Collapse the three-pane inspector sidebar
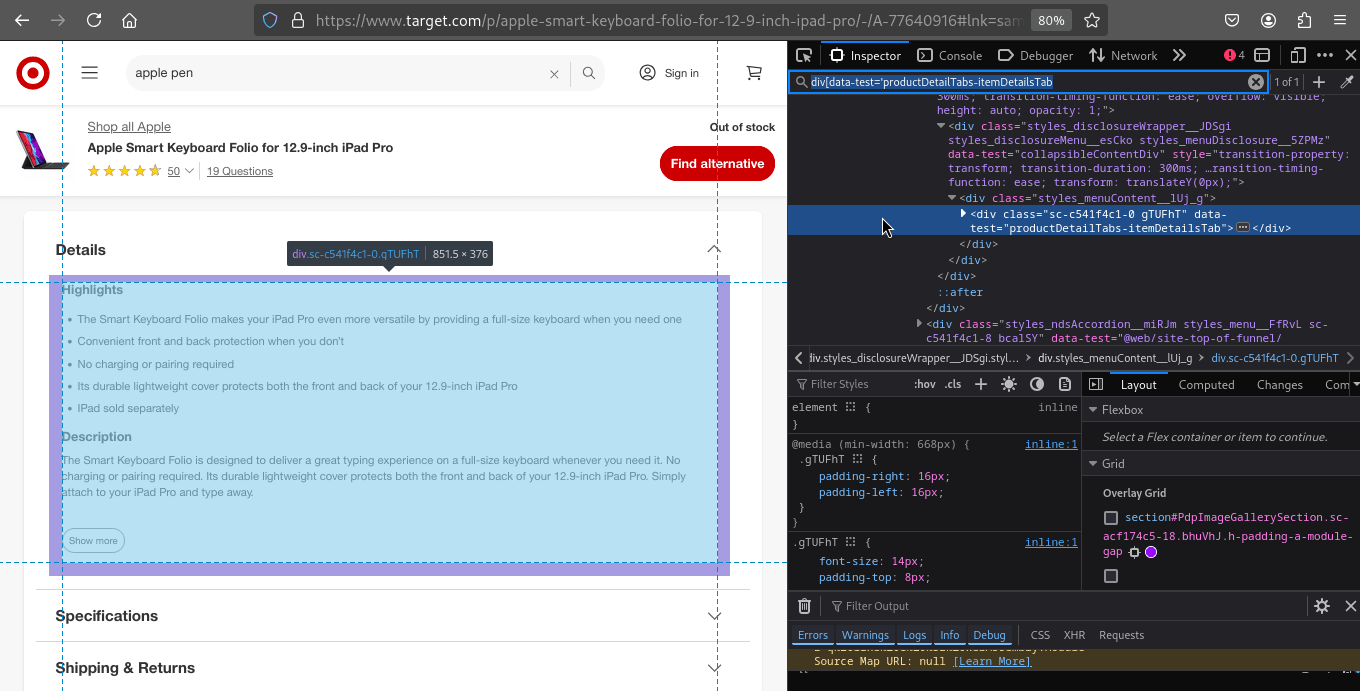Image resolution: width=1360 pixels, height=691 pixels. point(1096,384)
